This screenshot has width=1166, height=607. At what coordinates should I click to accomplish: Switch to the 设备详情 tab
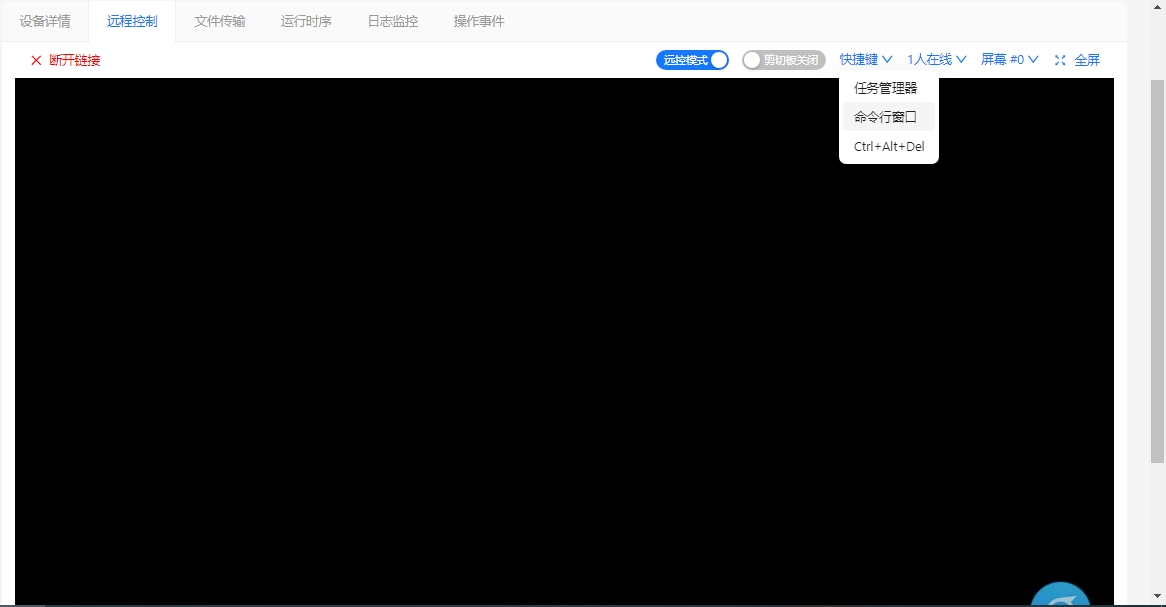45,22
